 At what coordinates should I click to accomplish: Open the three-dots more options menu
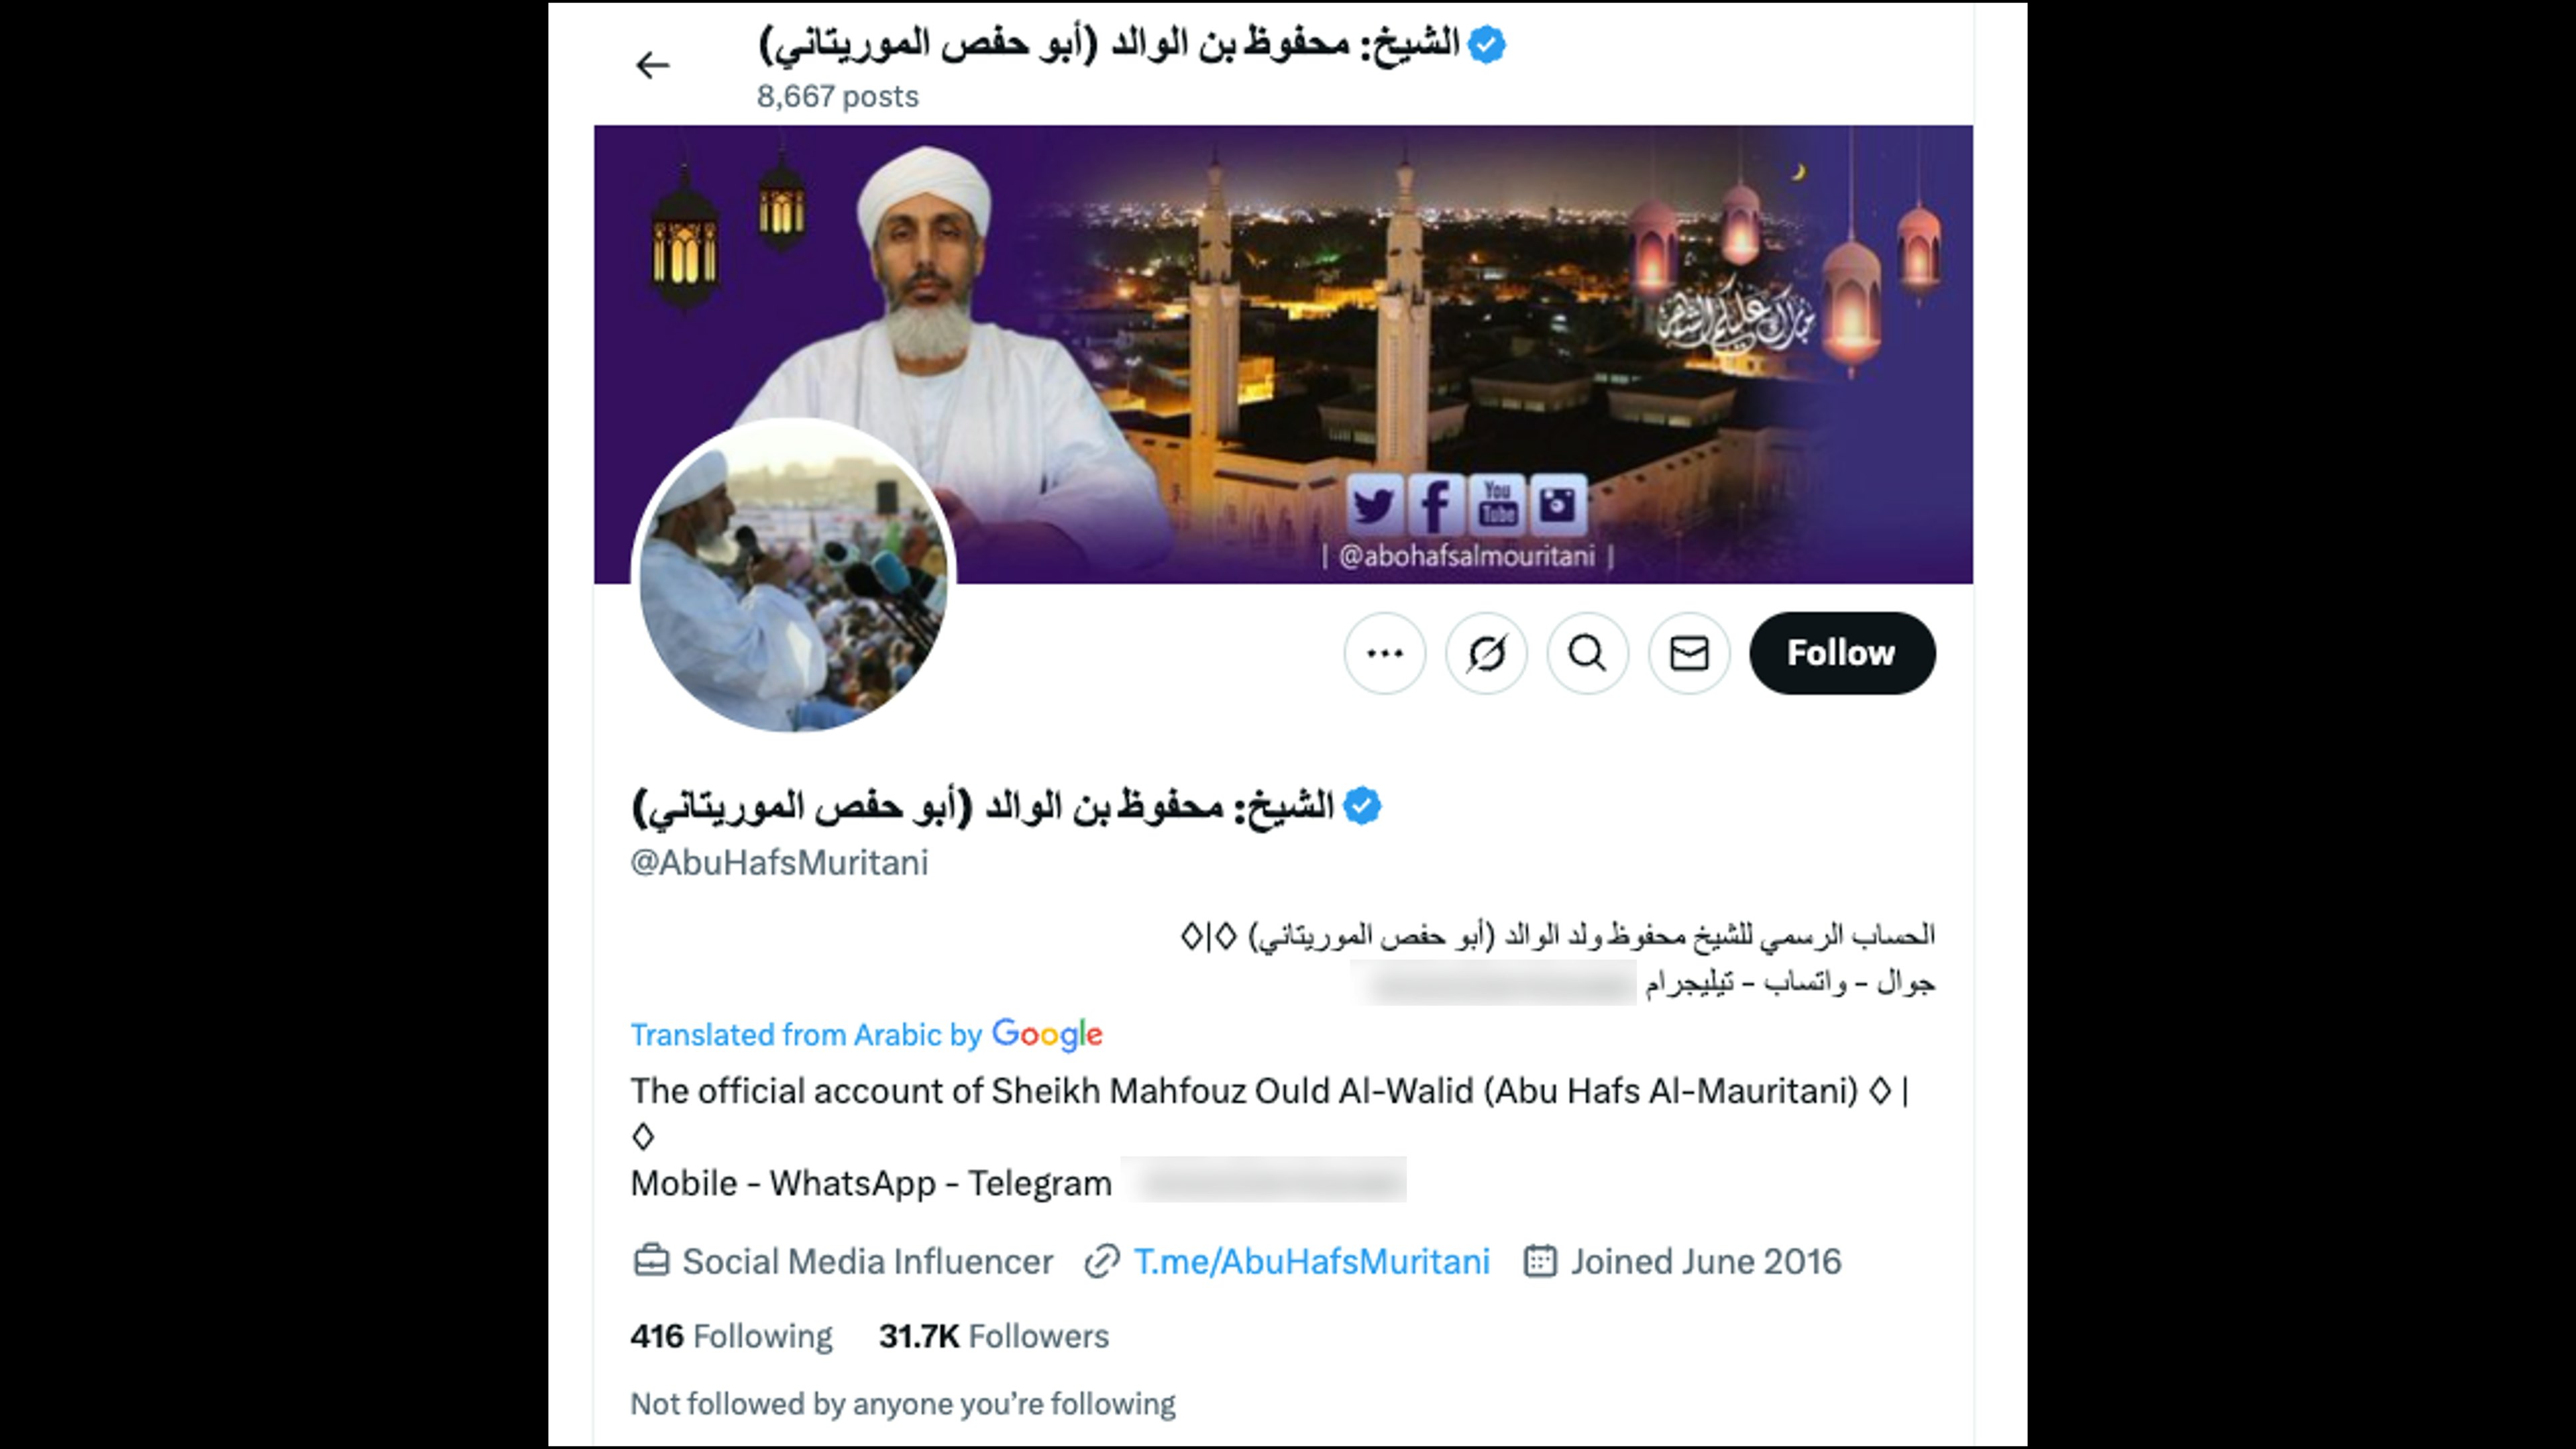[1385, 653]
